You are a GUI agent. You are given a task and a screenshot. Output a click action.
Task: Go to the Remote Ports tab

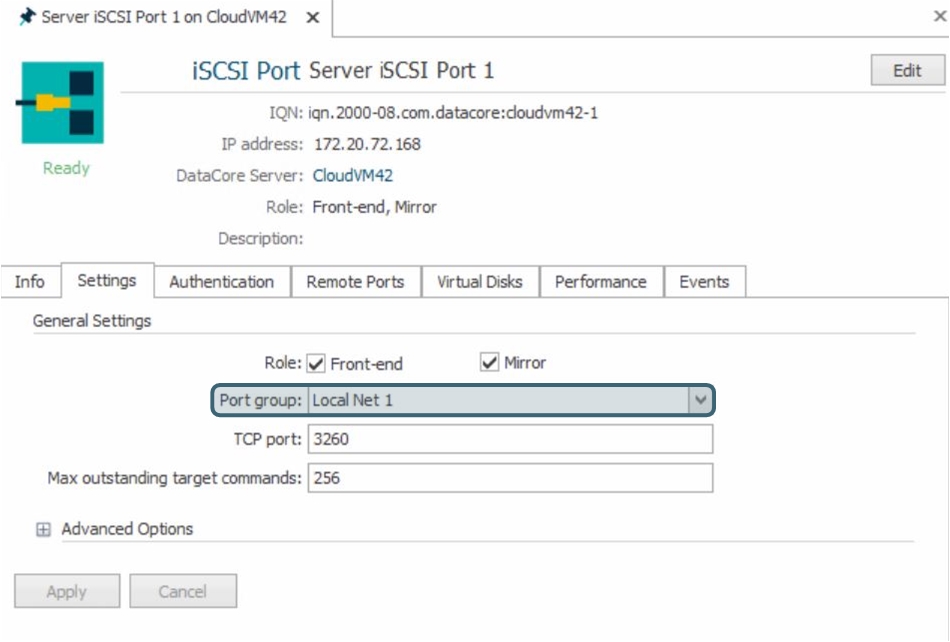355,282
